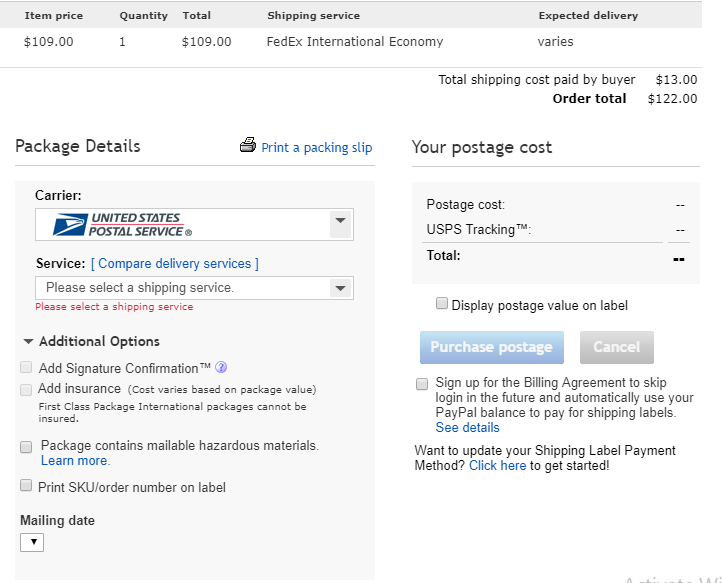Click the printer icon beside packing slip
Viewport: 722px width, 583px height.
[x=248, y=145]
